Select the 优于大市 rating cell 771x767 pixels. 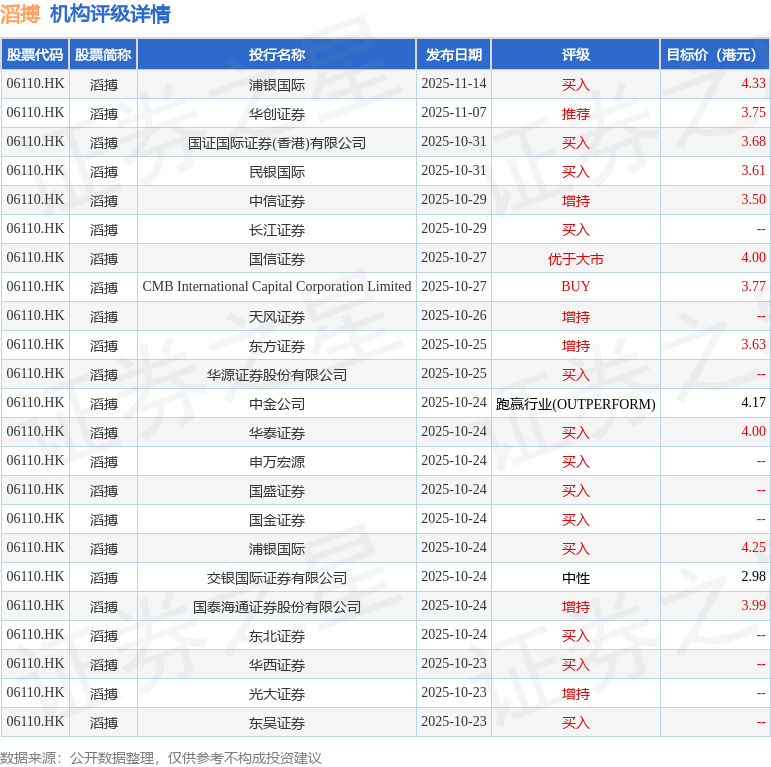pyautogui.click(x=575, y=258)
